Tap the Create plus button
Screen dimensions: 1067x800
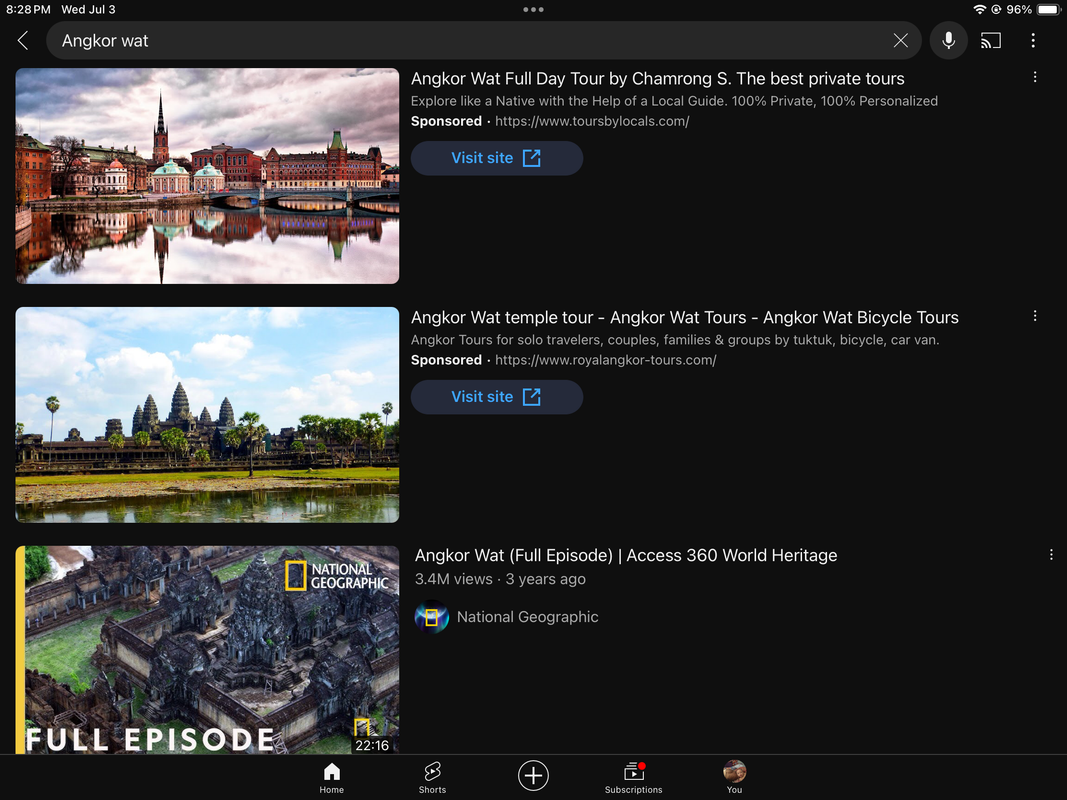[534, 776]
